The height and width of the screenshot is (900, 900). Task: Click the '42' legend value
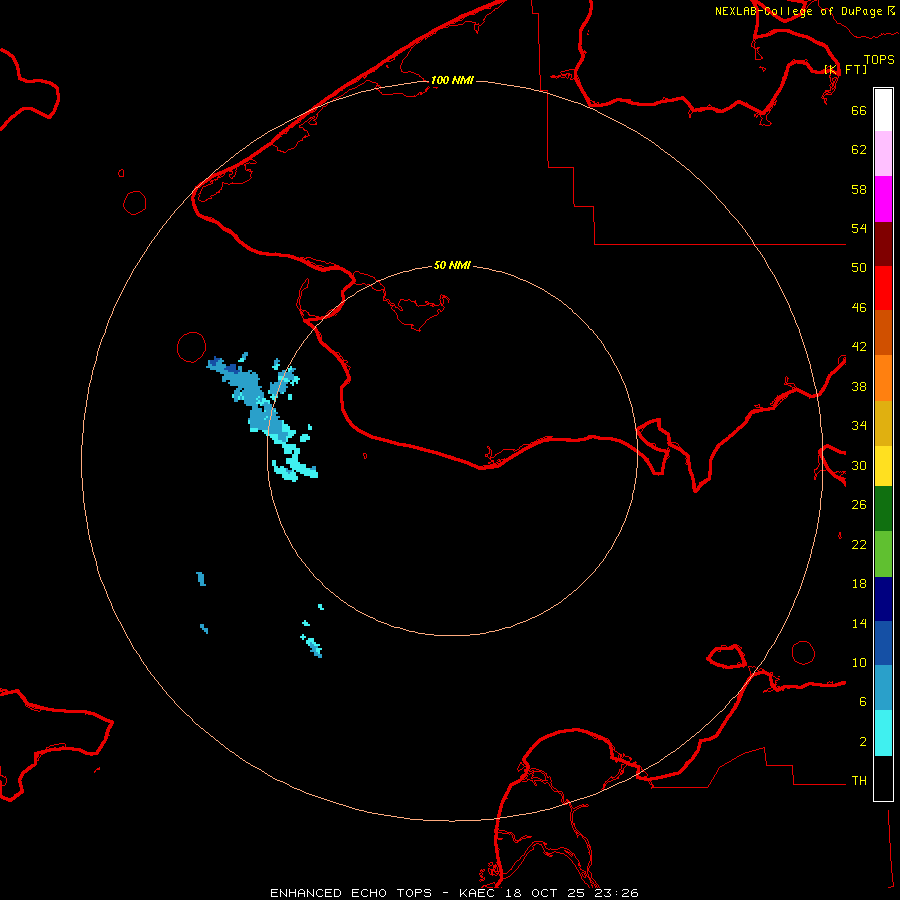[x=859, y=347]
